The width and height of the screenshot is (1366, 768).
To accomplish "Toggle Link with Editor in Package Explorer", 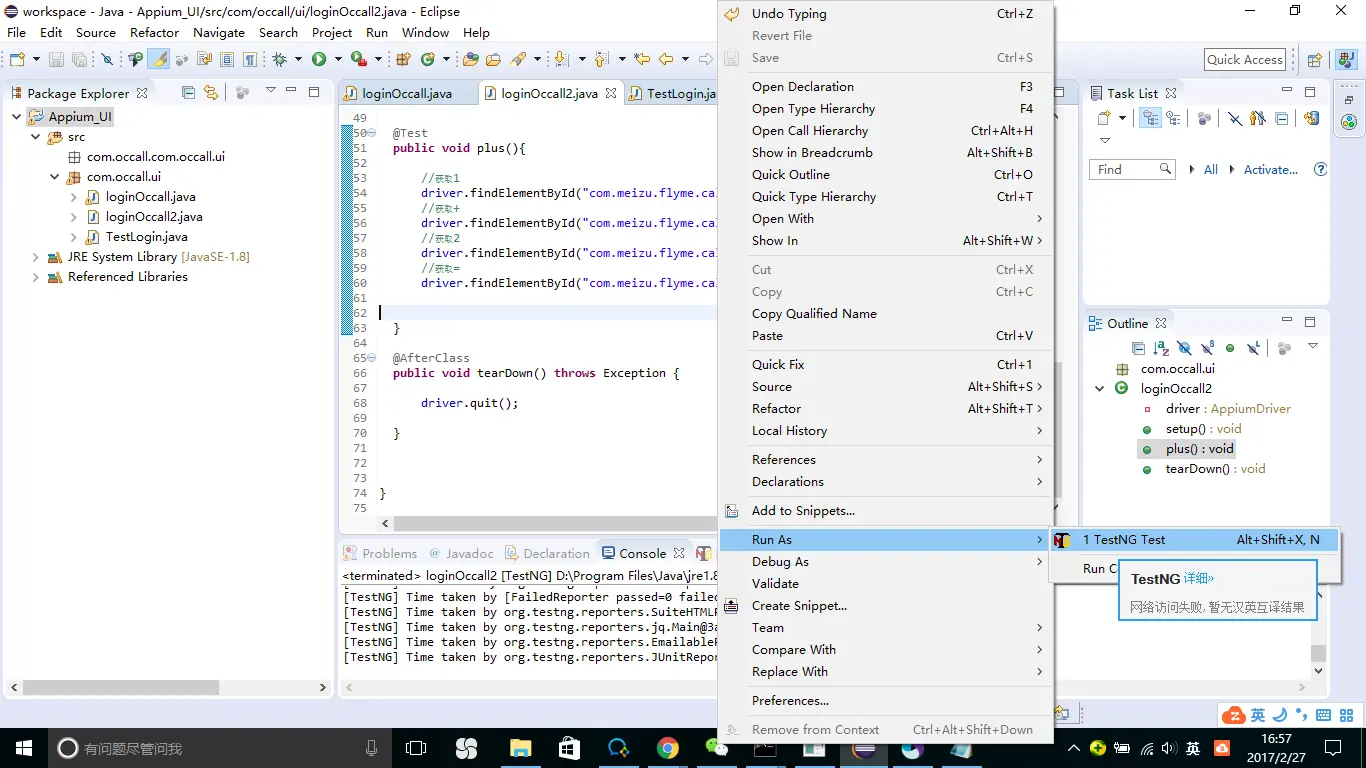I will click(x=210, y=92).
